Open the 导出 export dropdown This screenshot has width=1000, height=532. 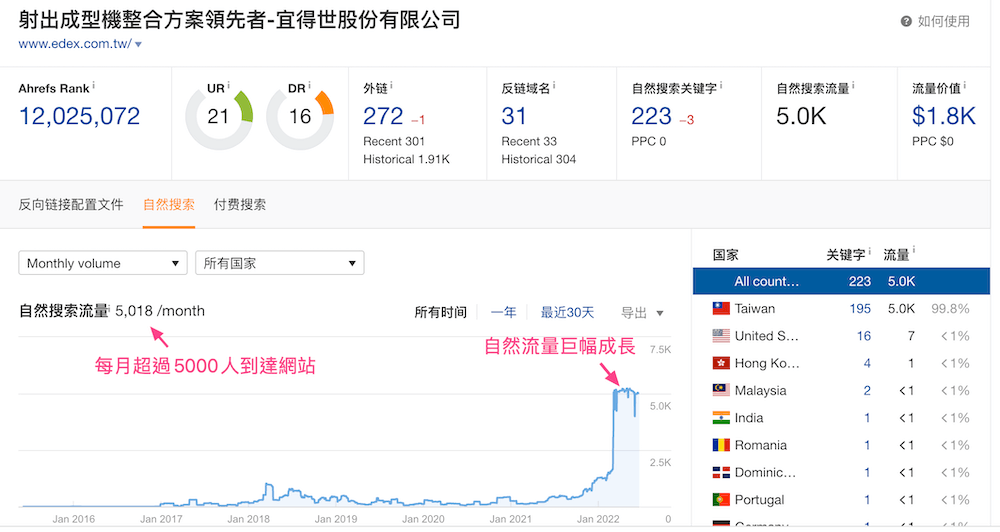(x=642, y=313)
